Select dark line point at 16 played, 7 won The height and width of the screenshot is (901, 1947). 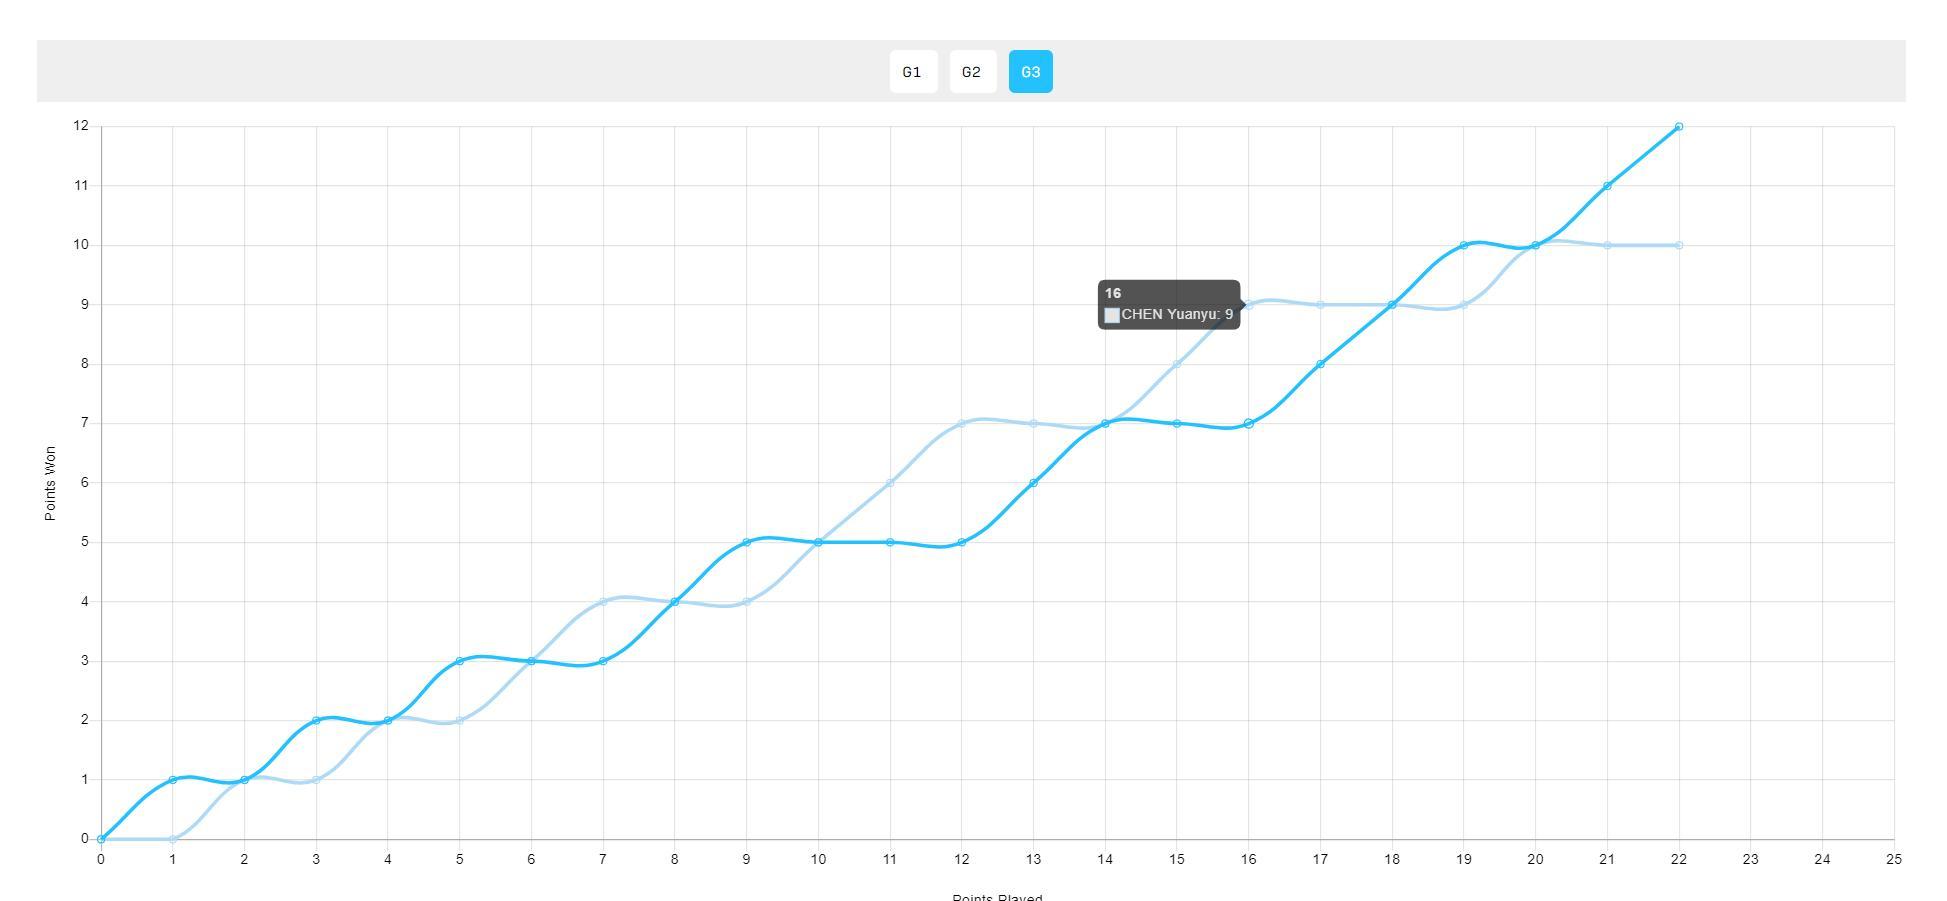tap(1248, 424)
